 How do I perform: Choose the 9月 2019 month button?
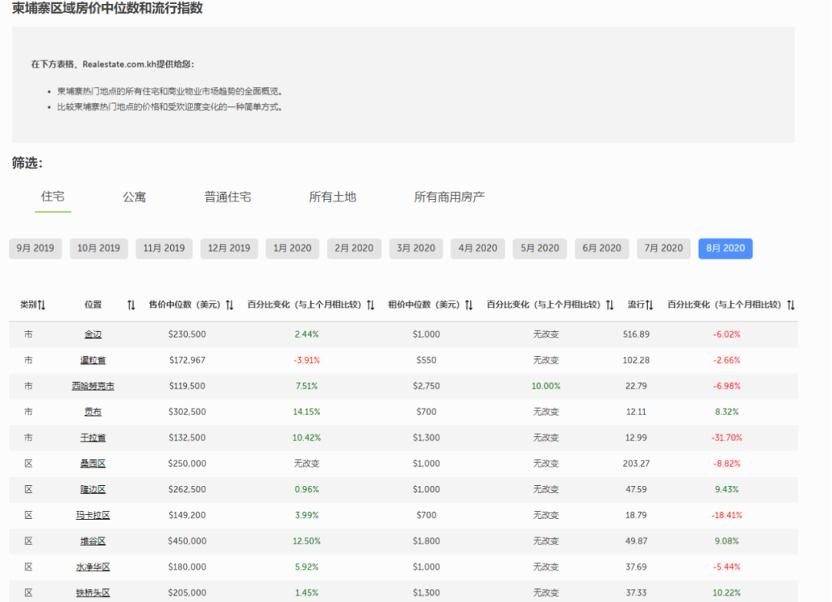tap(36, 248)
